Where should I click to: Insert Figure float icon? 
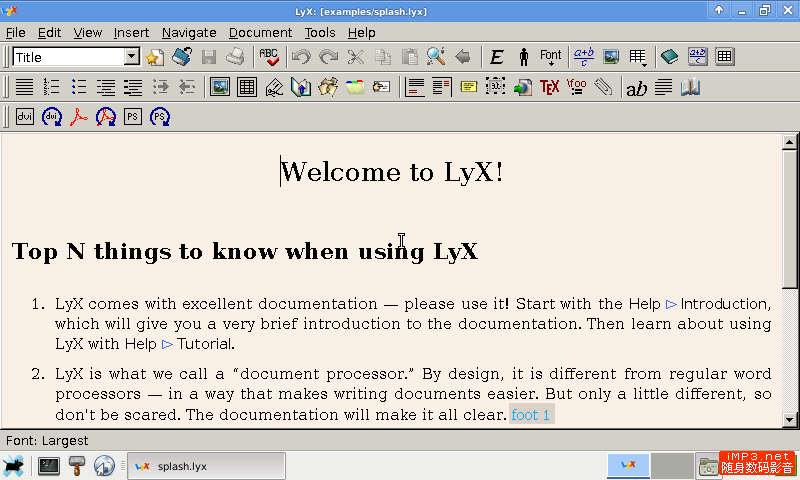tap(220, 87)
